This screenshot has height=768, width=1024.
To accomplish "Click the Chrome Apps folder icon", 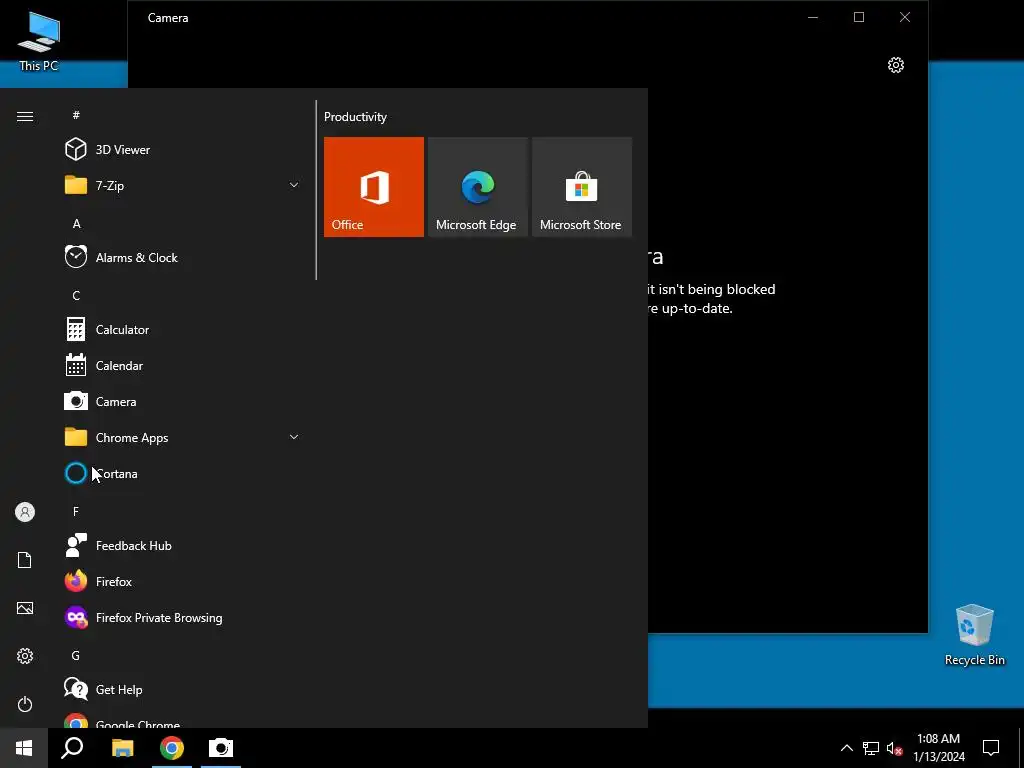I will point(76,437).
